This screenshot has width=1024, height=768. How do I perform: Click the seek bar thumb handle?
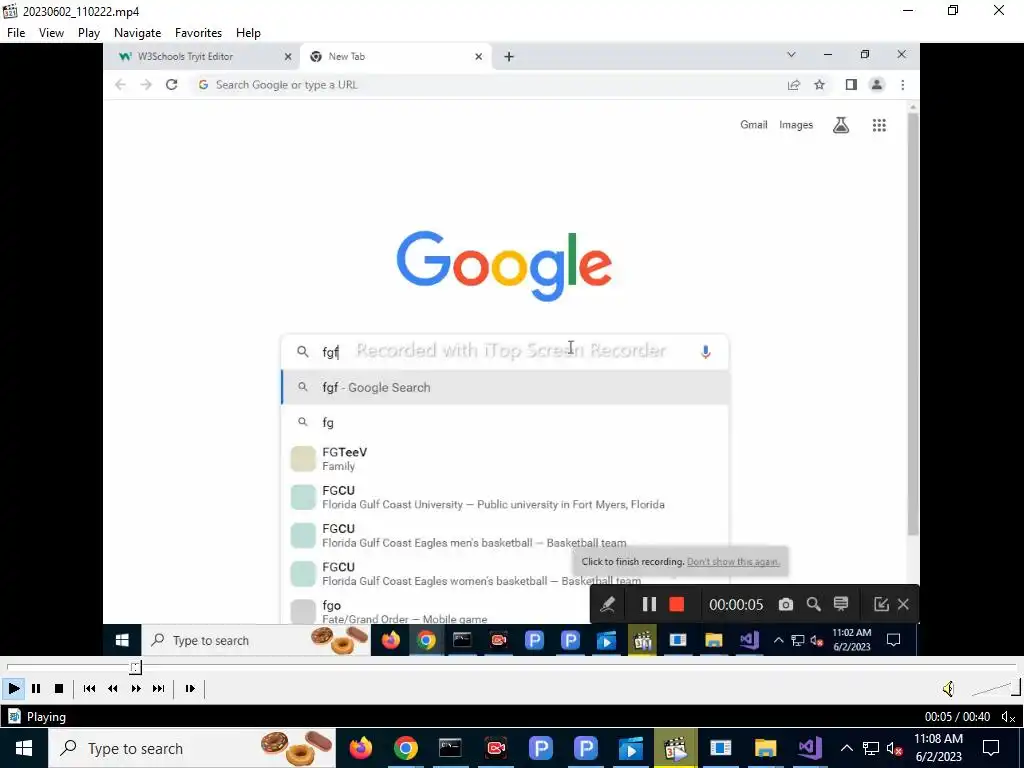pyautogui.click(x=135, y=667)
